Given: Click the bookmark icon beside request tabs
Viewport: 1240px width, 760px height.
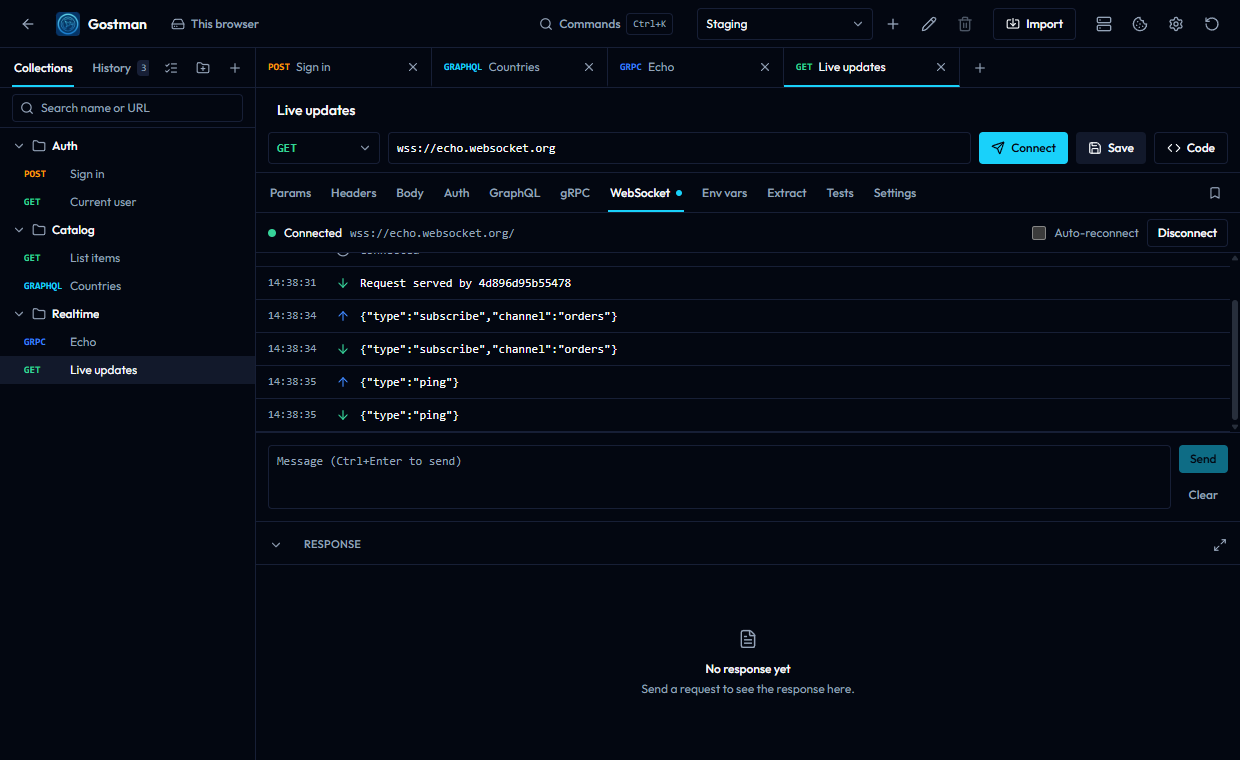Looking at the screenshot, I should click(1215, 193).
